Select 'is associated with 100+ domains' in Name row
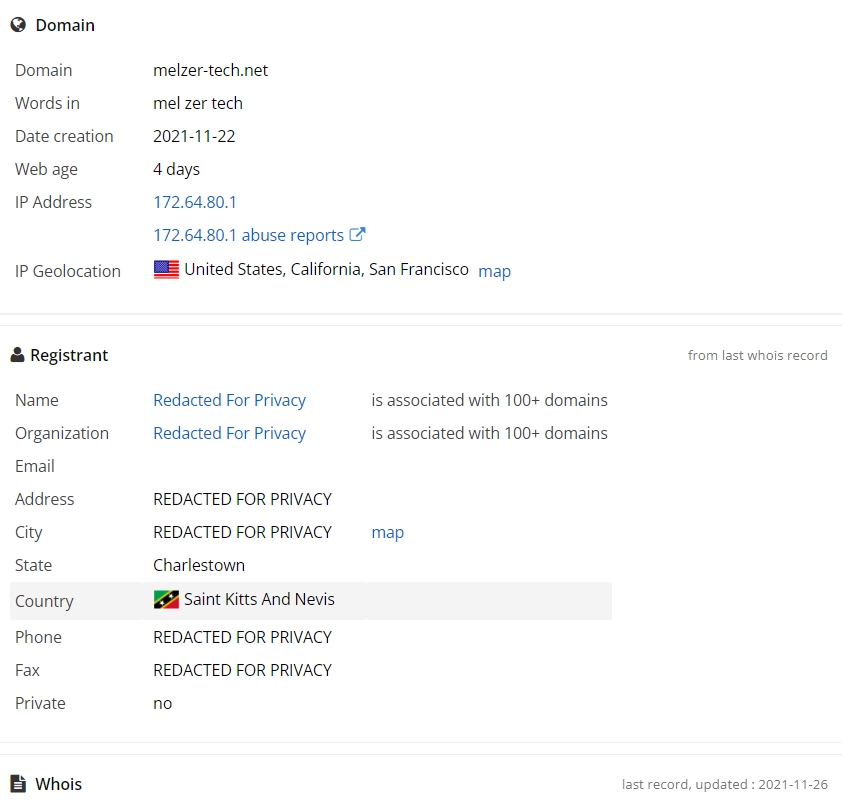Screen dimensions: 842x800 (489, 400)
